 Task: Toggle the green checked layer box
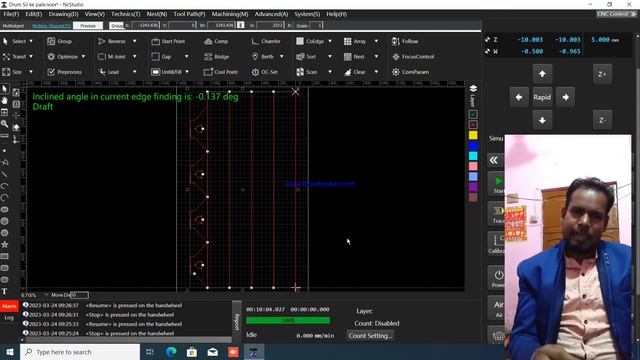[x=473, y=114]
